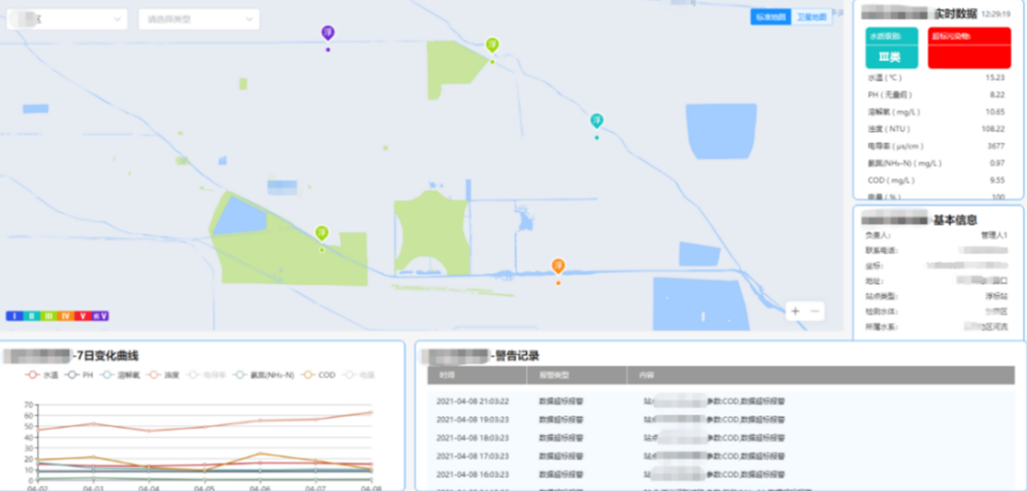Select the orange station marker on map
1027x491 pixels.
pos(558,266)
